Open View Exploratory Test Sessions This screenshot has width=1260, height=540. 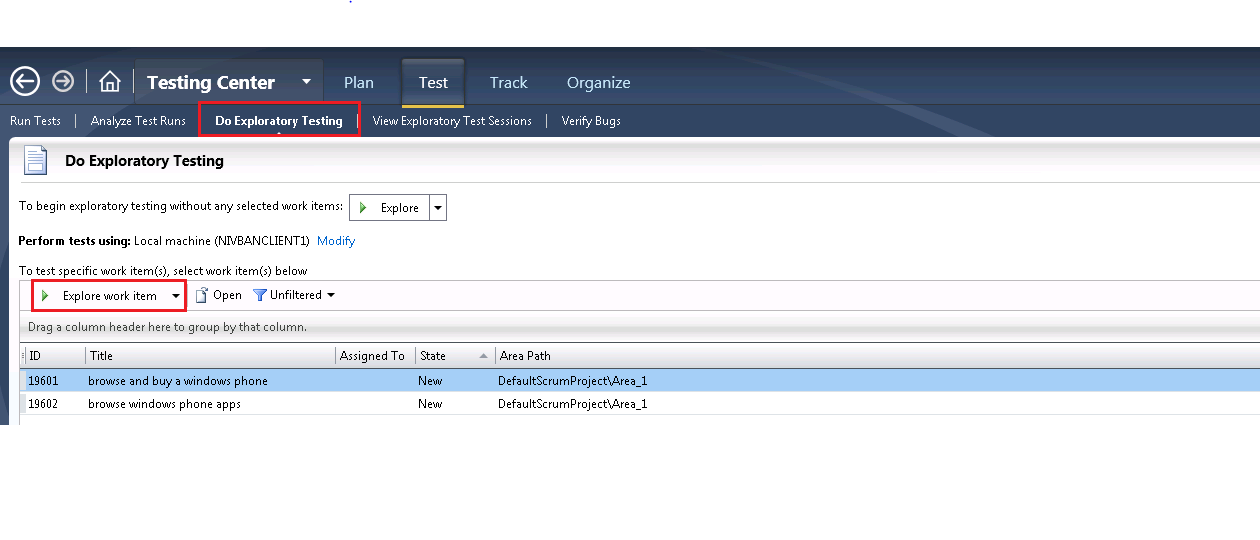(452, 121)
